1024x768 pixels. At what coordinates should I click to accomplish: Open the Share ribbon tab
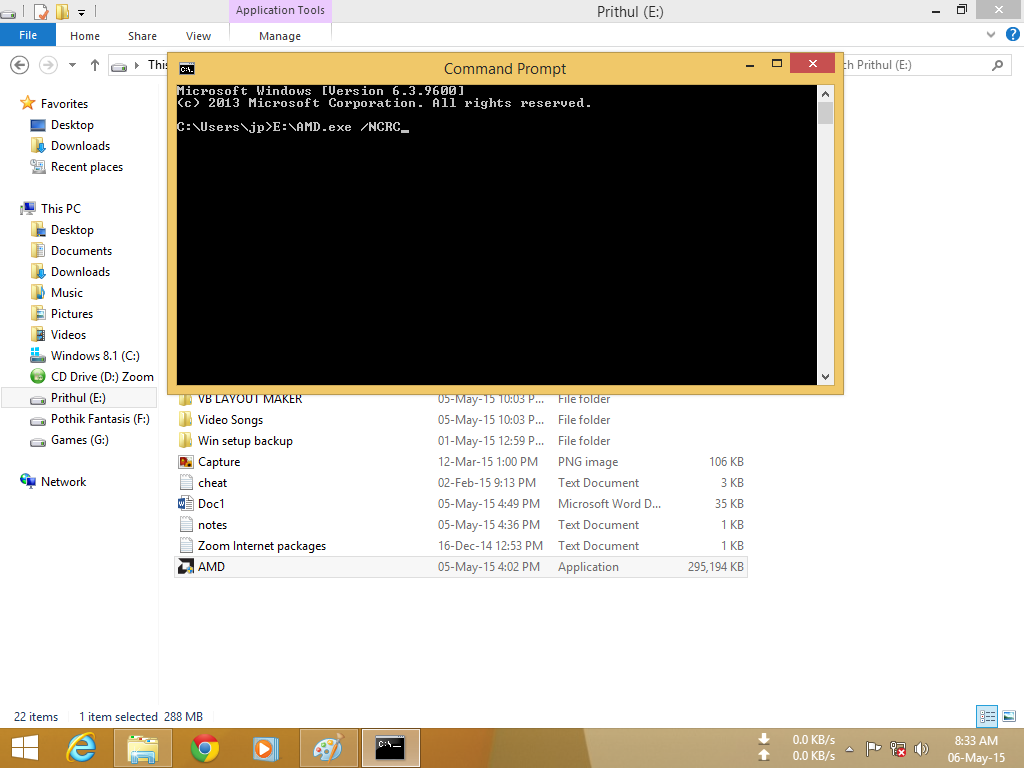click(142, 36)
